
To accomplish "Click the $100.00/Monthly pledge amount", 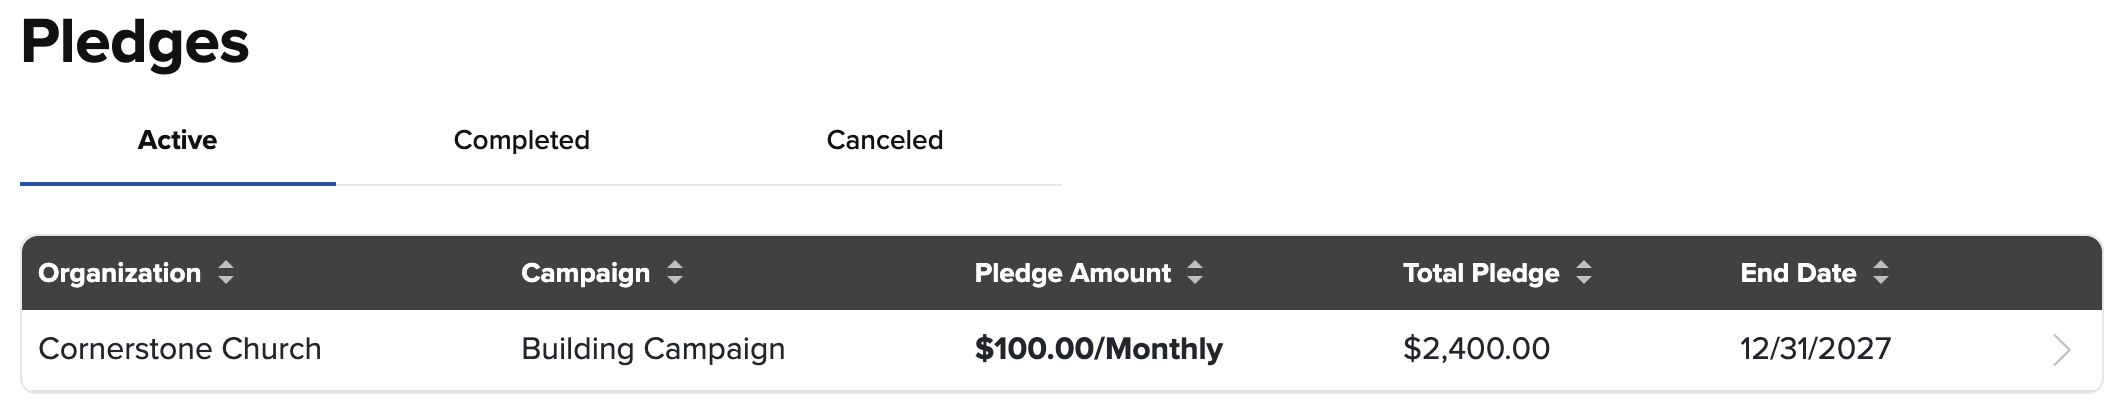I will point(1098,349).
